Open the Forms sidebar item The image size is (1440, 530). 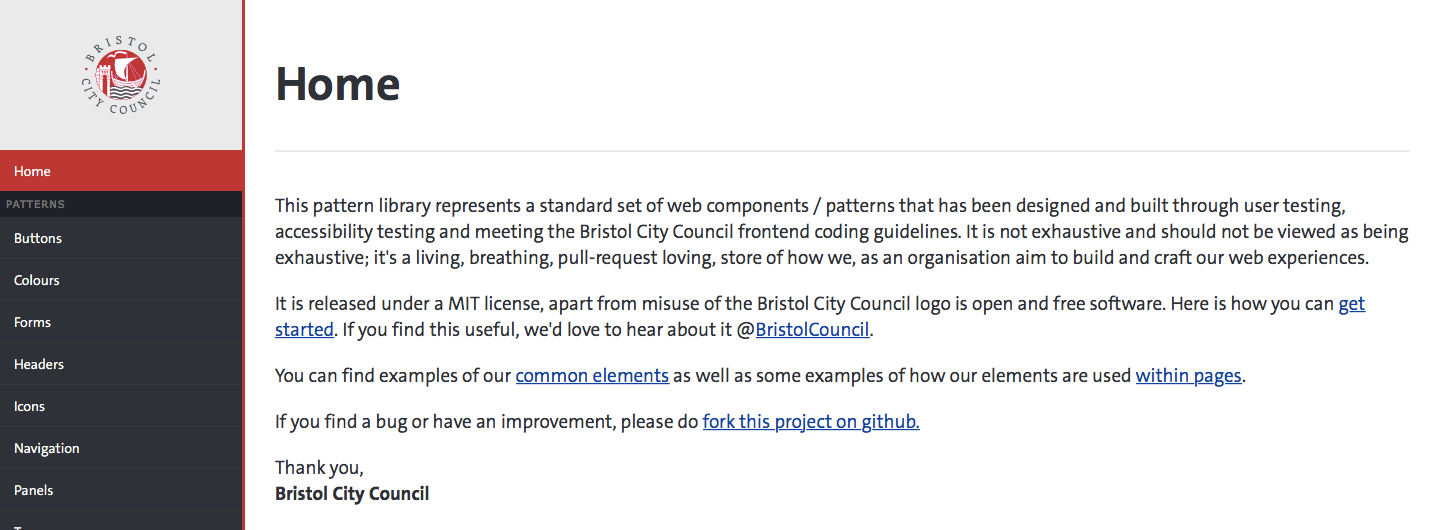tap(32, 323)
